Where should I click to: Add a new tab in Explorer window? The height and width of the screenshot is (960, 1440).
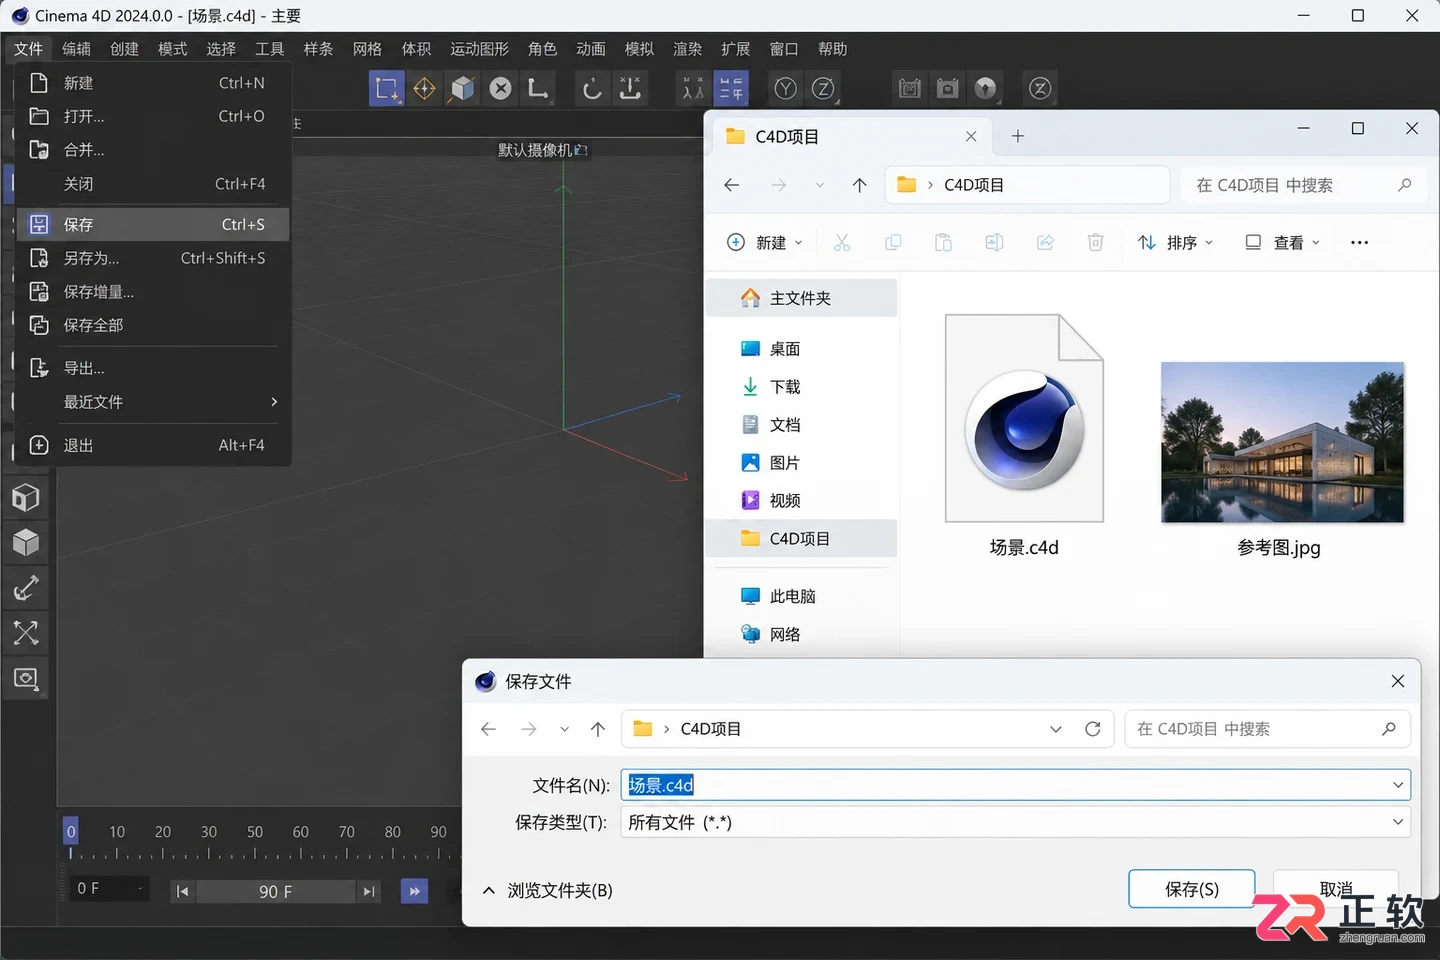coord(1017,136)
